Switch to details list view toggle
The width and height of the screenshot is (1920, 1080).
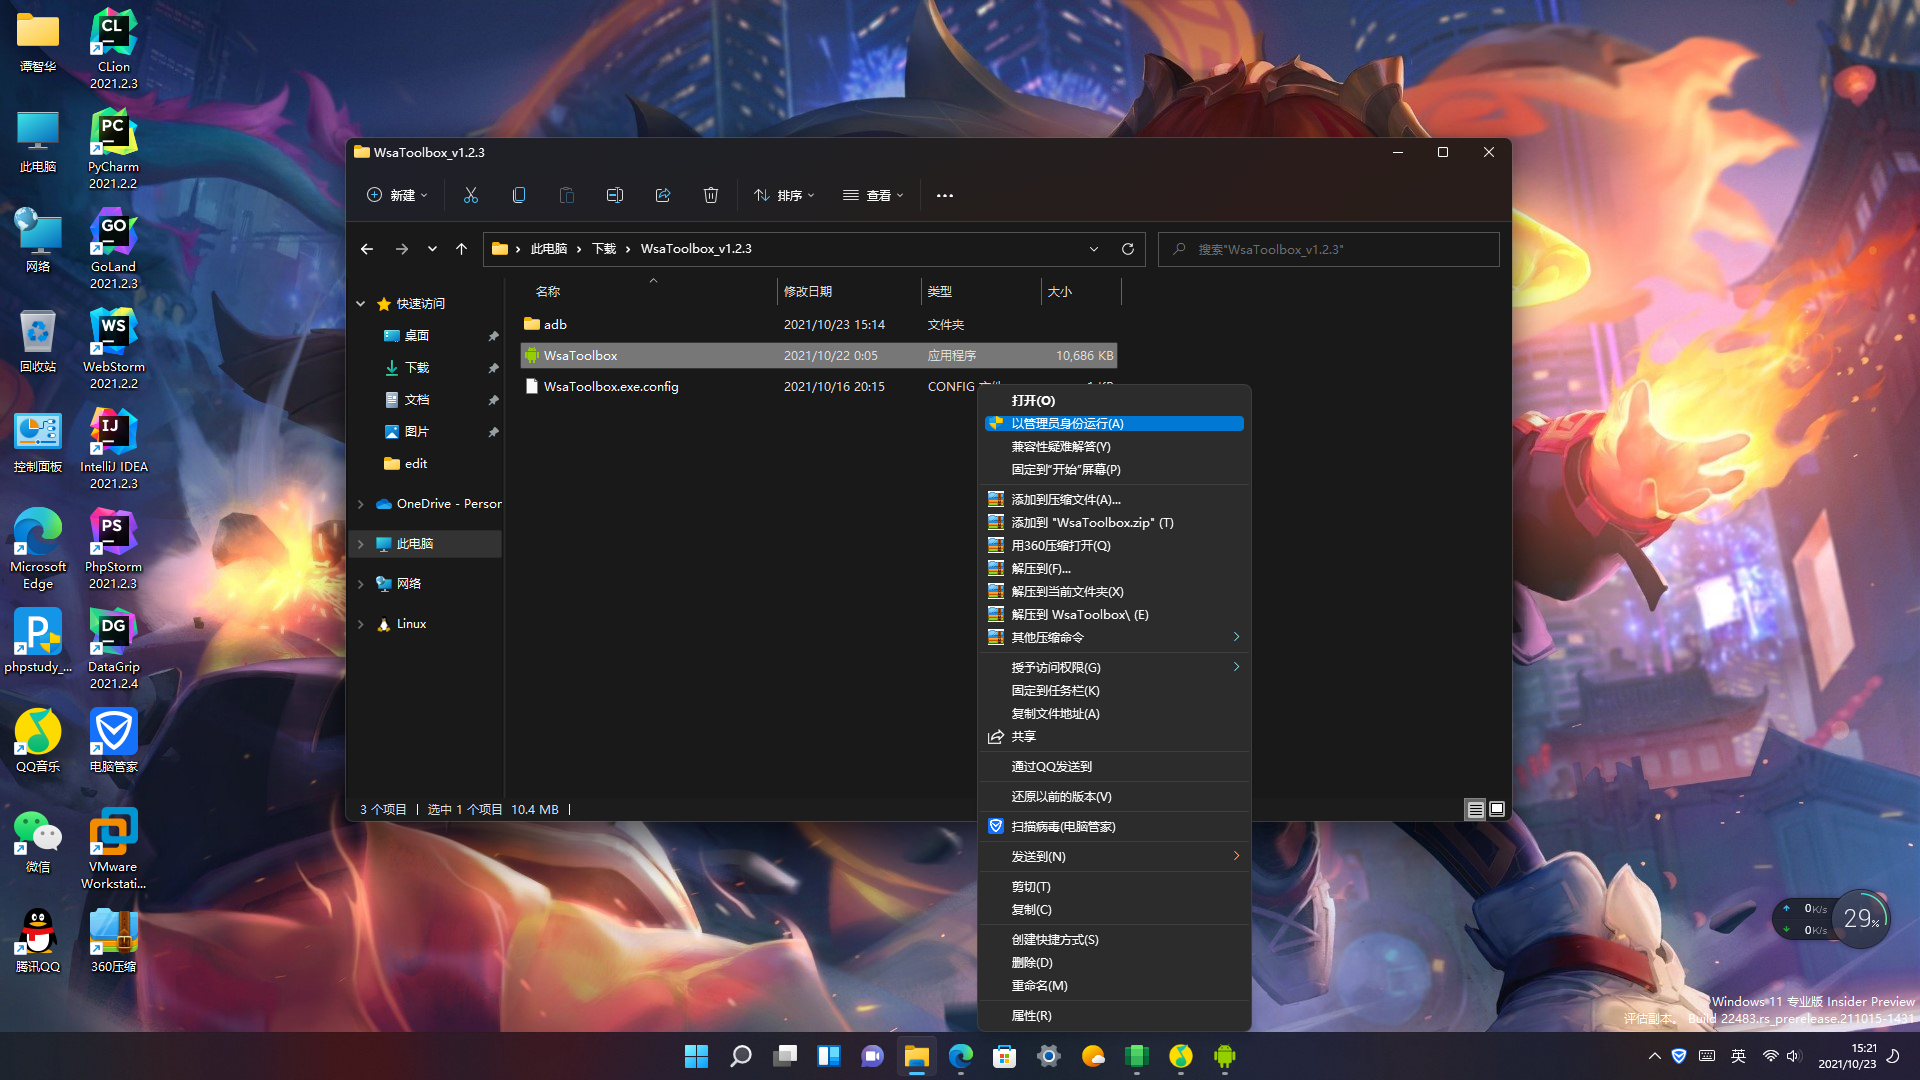point(1475,809)
